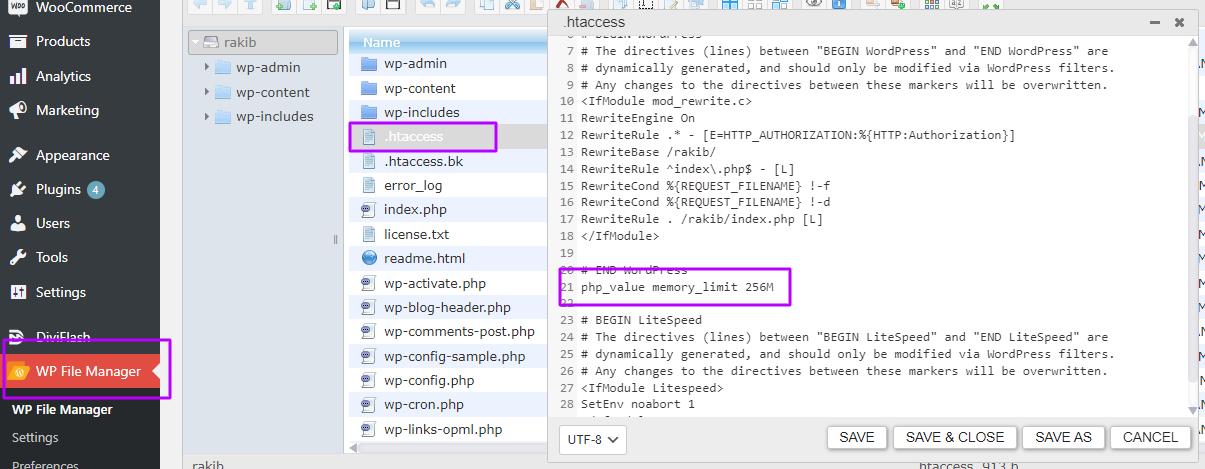Click the SAVE button
Screen dimensions: 1205x469
(857, 437)
